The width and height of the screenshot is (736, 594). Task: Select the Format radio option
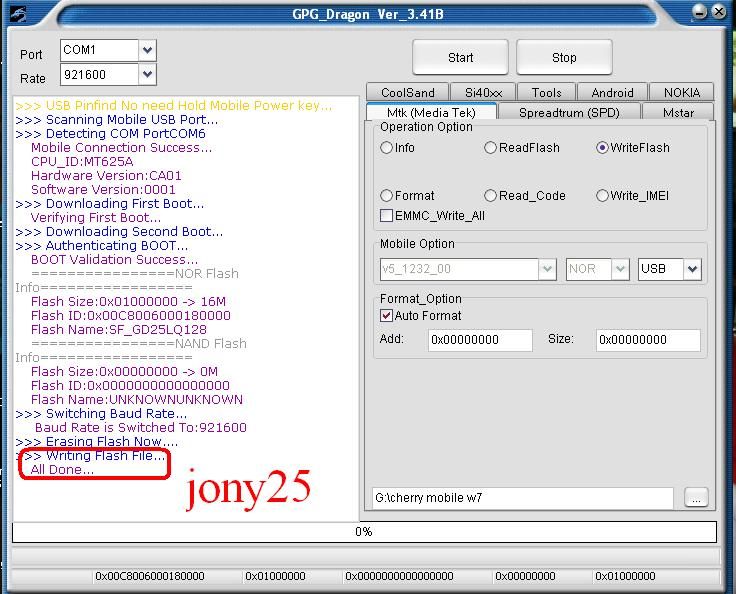coord(387,196)
